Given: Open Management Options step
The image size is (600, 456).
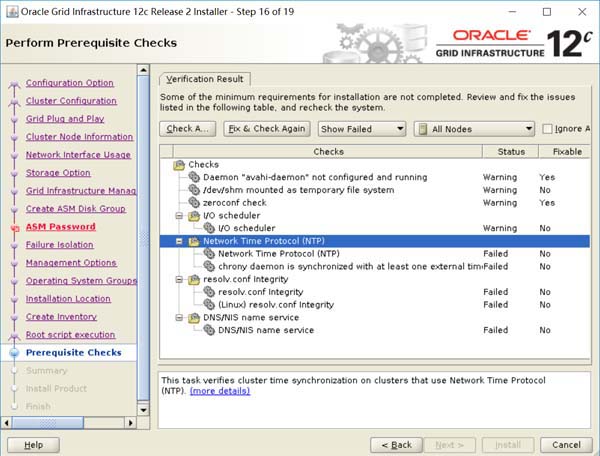Looking at the screenshot, I should (x=71, y=262).
